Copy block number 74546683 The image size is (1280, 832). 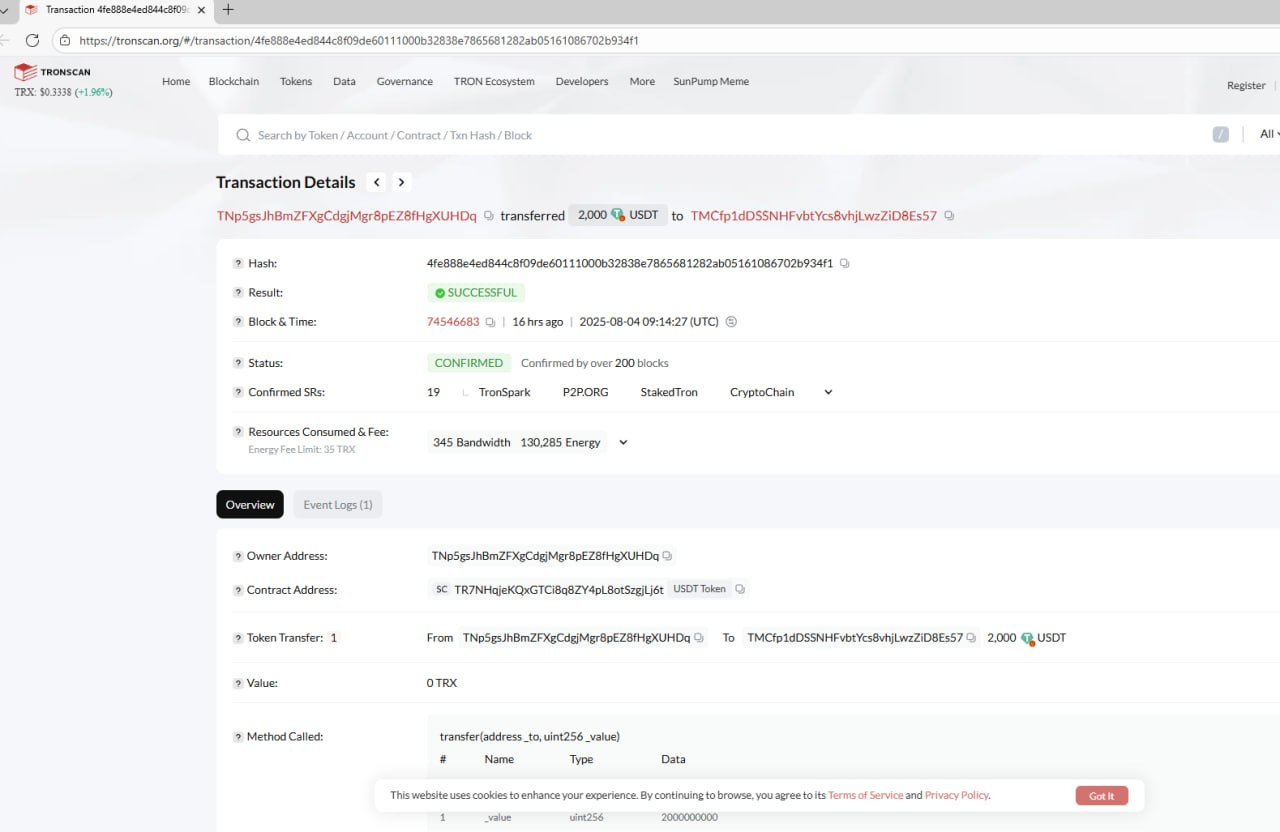pos(490,322)
